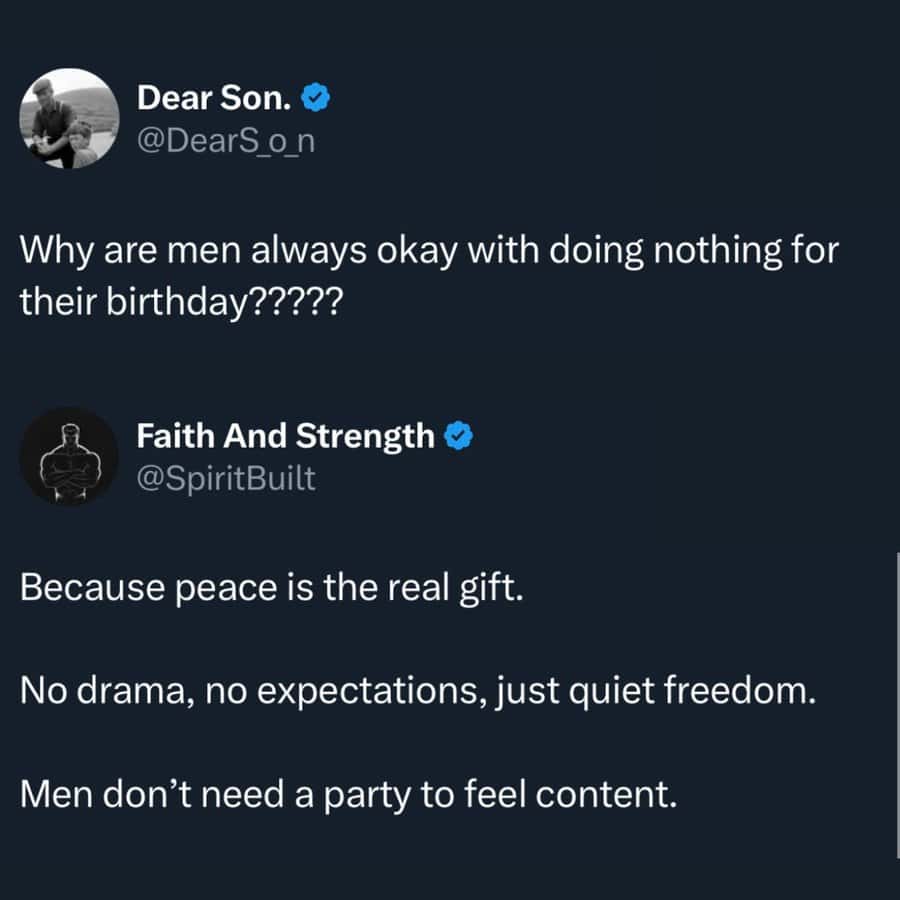The image size is (900, 900).
Task: Open the @SpiritBuilt handle link
Action: click(x=226, y=479)
